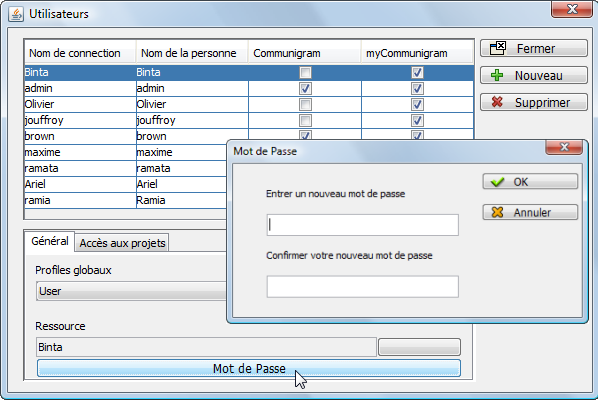Toggle myCommunigram checkbox for Olivier
Screen dimensions: 598x402
click(417, 105)
